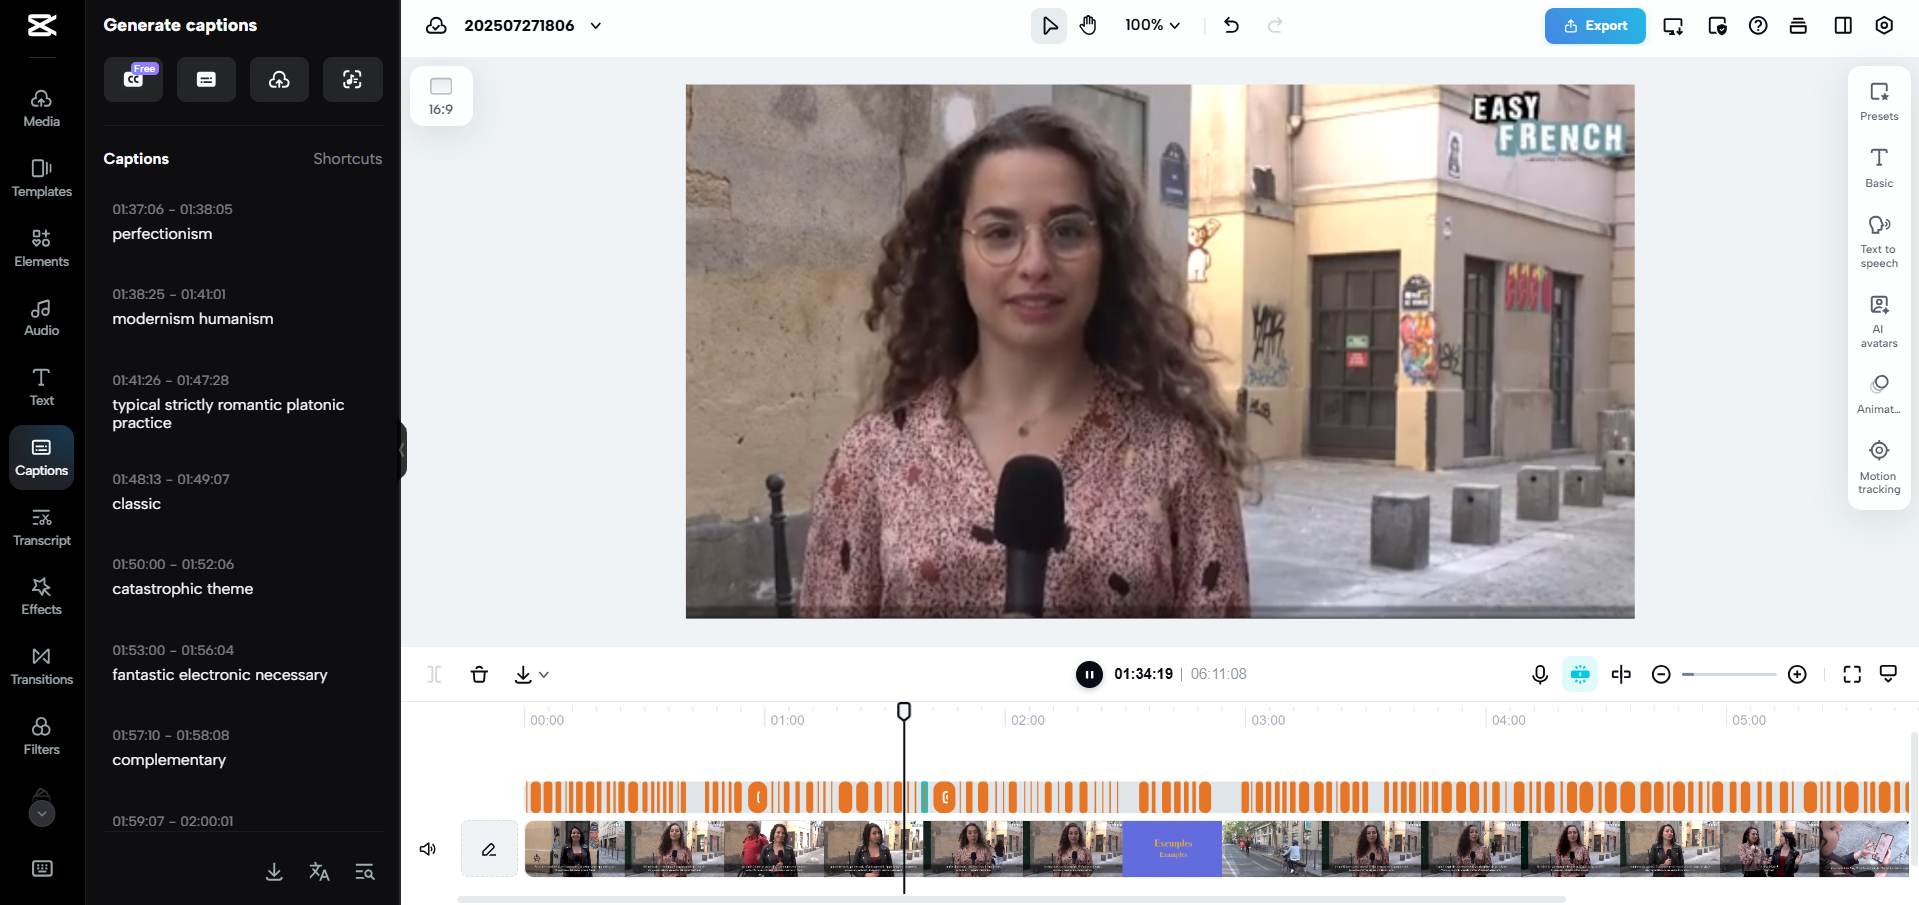This screenshot has width=1919, height=905.
Task: Split the clip at the playhead
Action: click(x=434, y=674)
